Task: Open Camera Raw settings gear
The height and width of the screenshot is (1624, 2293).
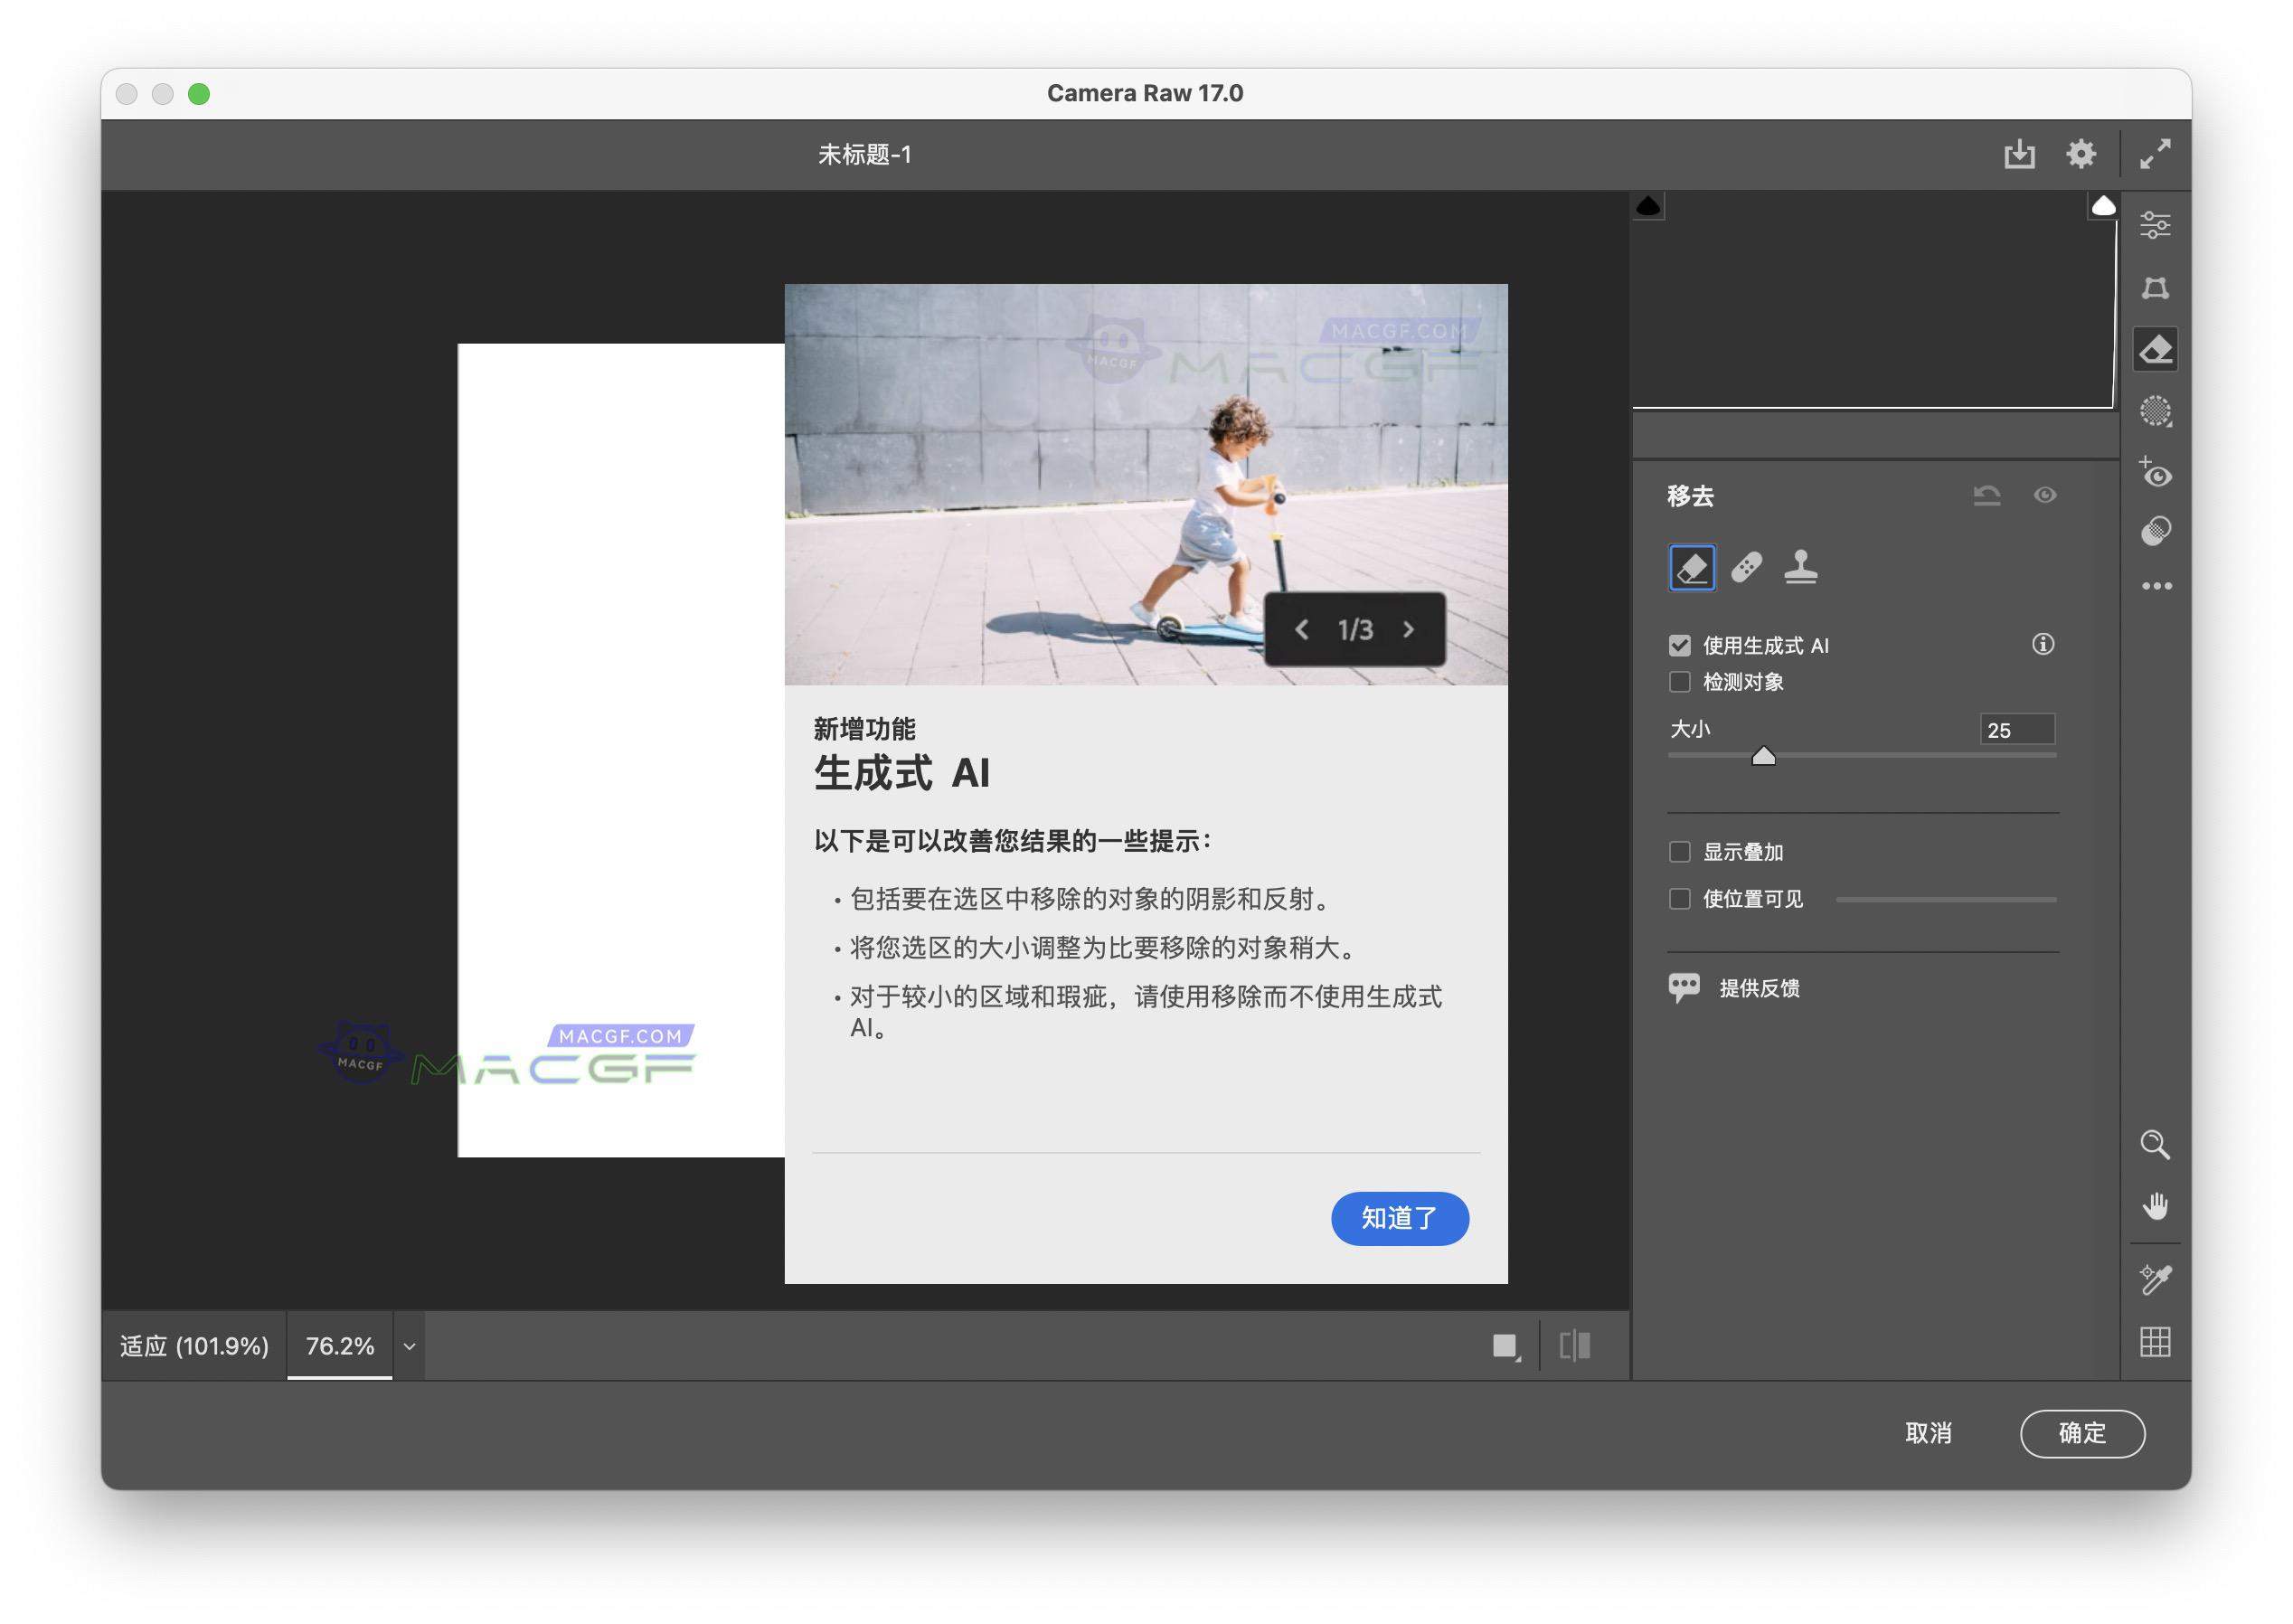Action: (x=2081, y=154)
